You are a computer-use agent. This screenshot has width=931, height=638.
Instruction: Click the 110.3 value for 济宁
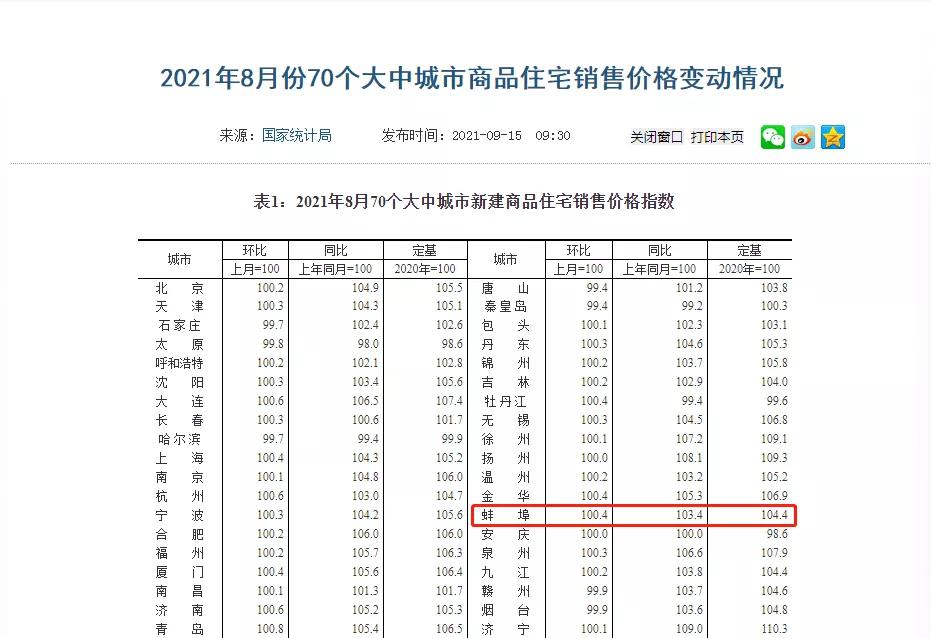(x=775, y=629)
